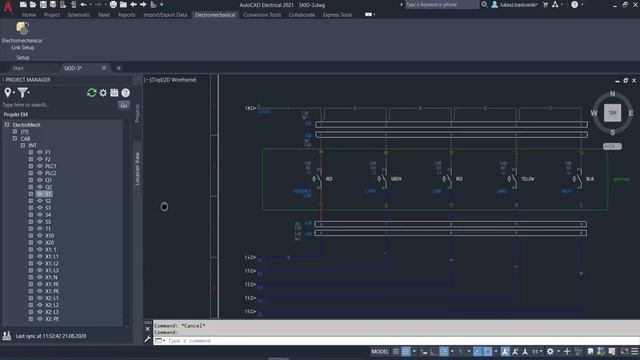Open workspace switching gear in status bar

tap(550, 351)
